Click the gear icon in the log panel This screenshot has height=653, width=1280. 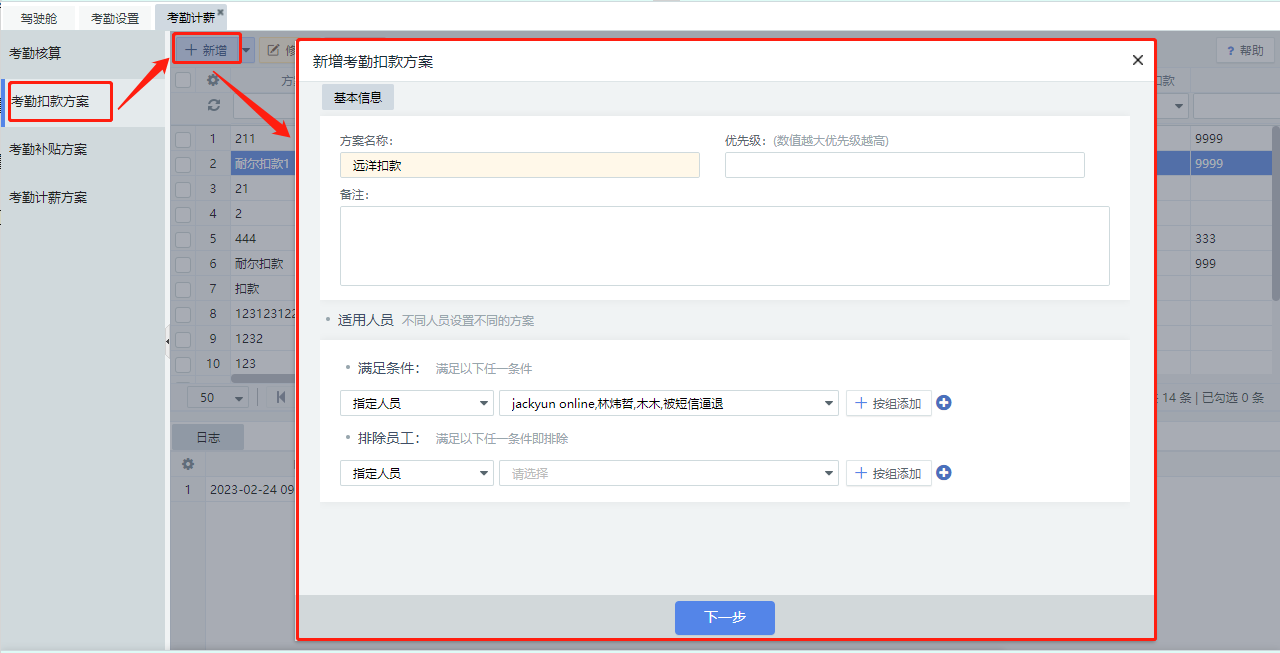pos(187,465)
